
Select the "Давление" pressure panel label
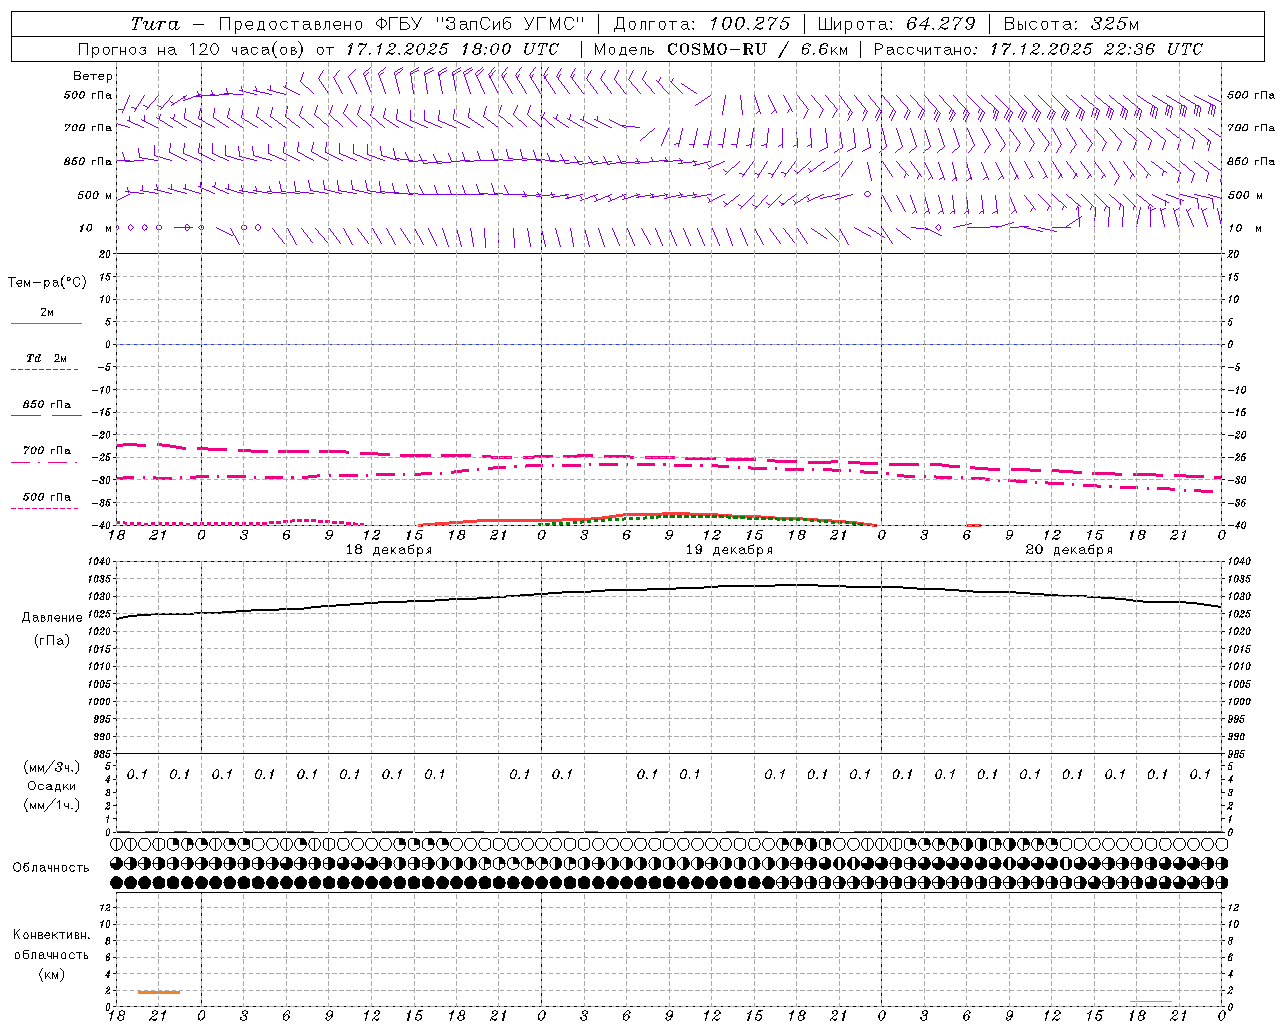click(x=52, y=617)
